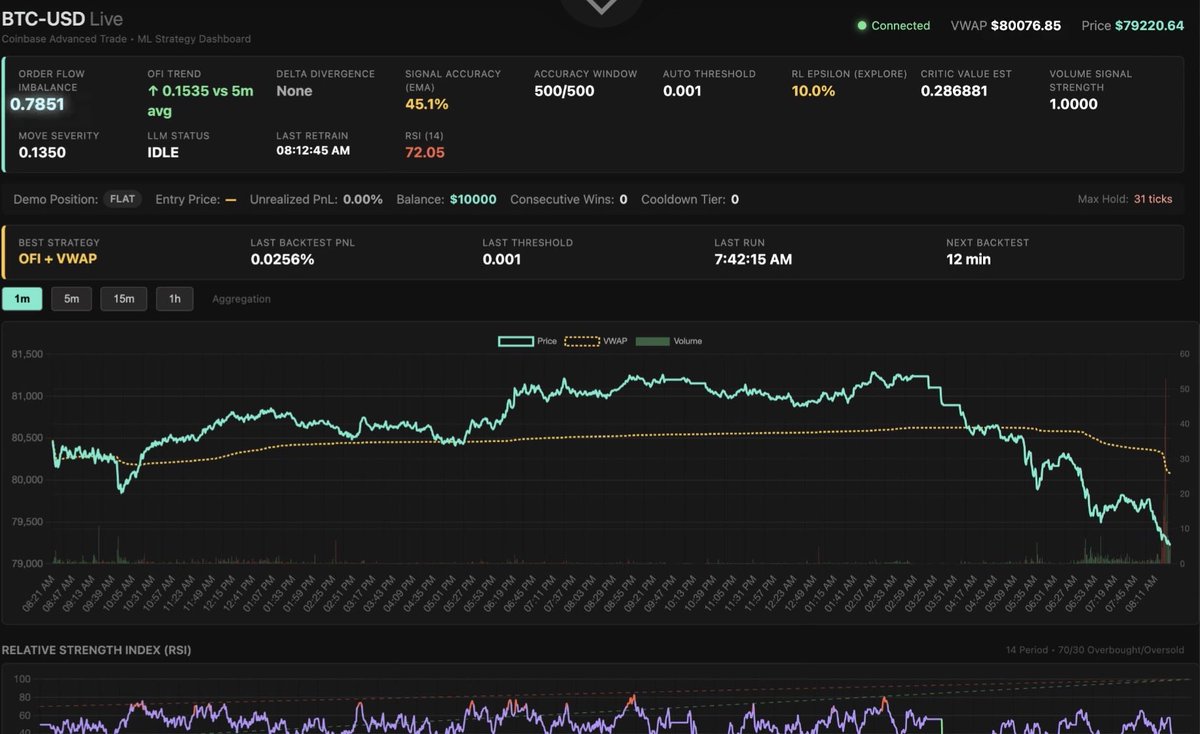Click Unrealized PnL value 0.00%
Screen dimensions: 1200x734
(x=363, y=199)
